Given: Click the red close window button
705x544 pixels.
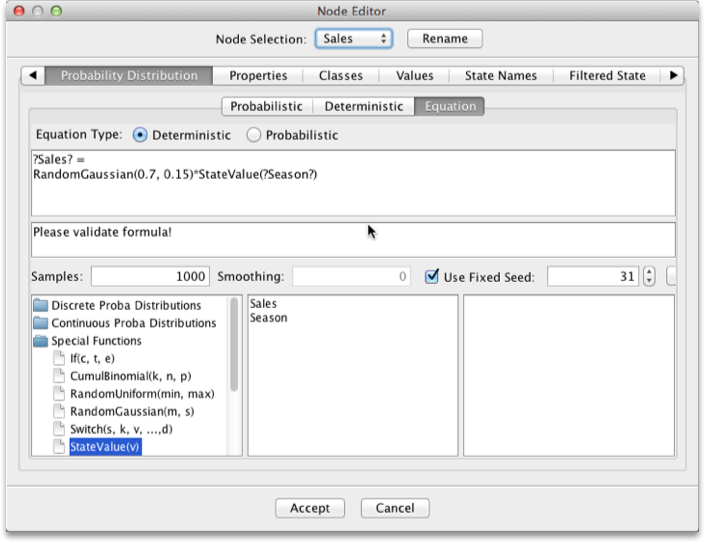Looking at the screenshot, I should tap(19, 11).
